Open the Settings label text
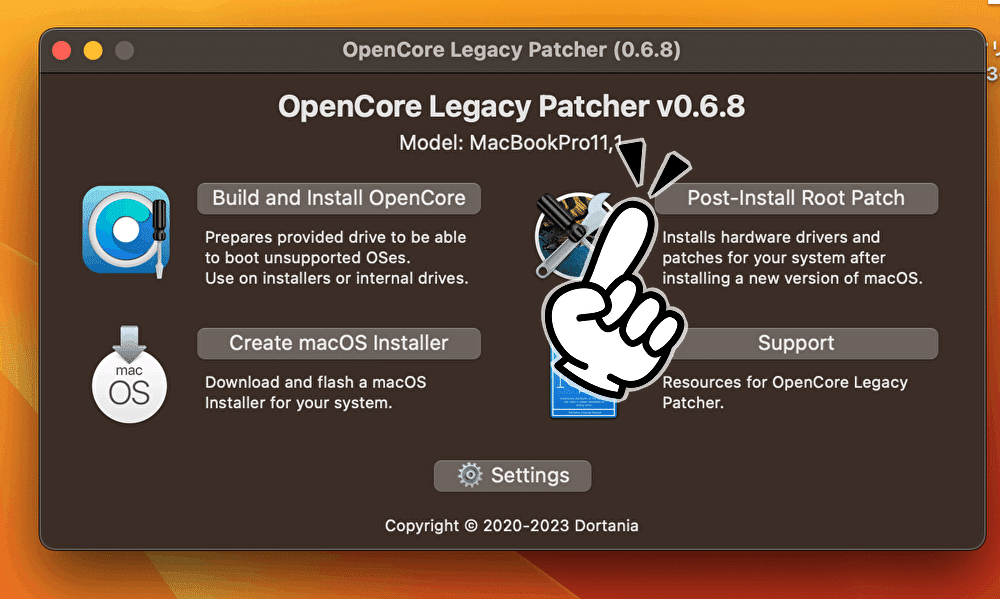 click(530, 475)
